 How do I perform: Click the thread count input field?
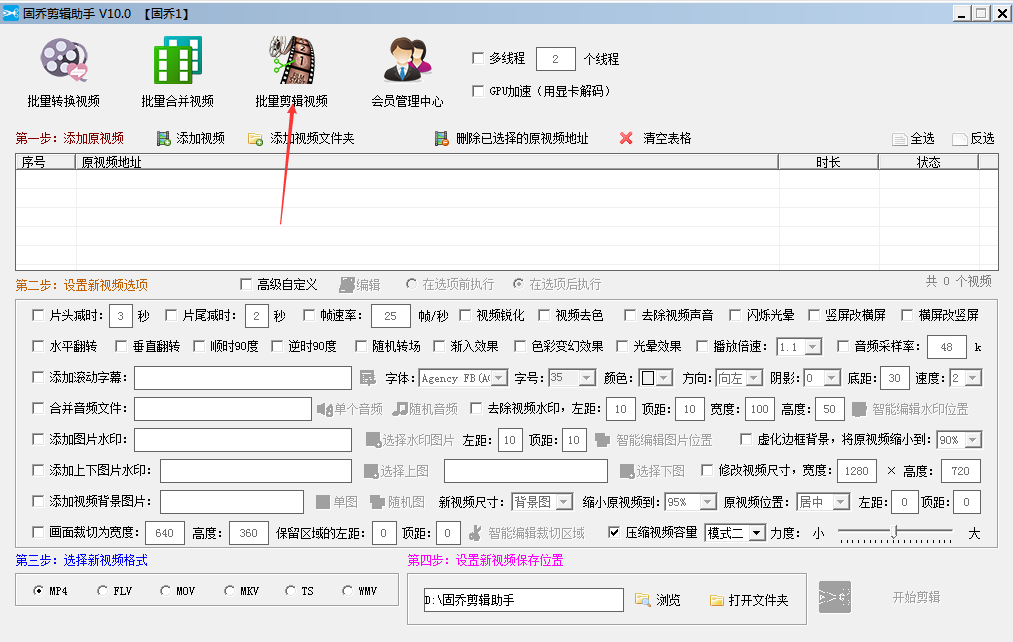point(556,59)
